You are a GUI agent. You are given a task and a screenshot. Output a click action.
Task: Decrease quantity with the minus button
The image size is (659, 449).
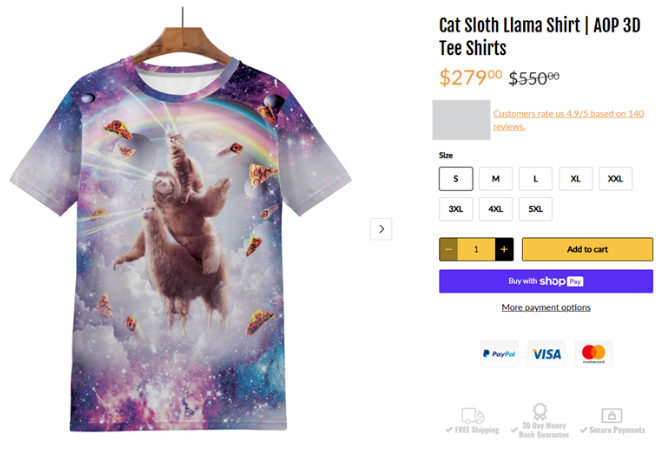(x=449, y=249)
